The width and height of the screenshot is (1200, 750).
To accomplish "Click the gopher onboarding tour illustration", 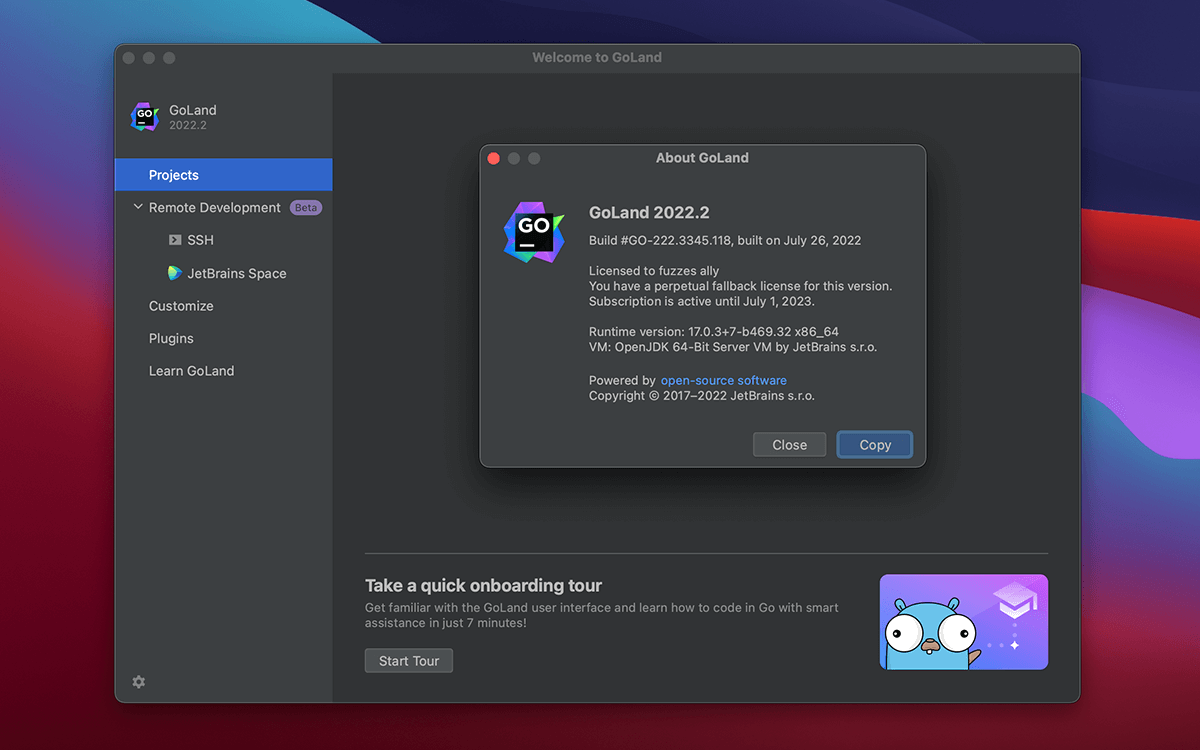I will (964, 622).
